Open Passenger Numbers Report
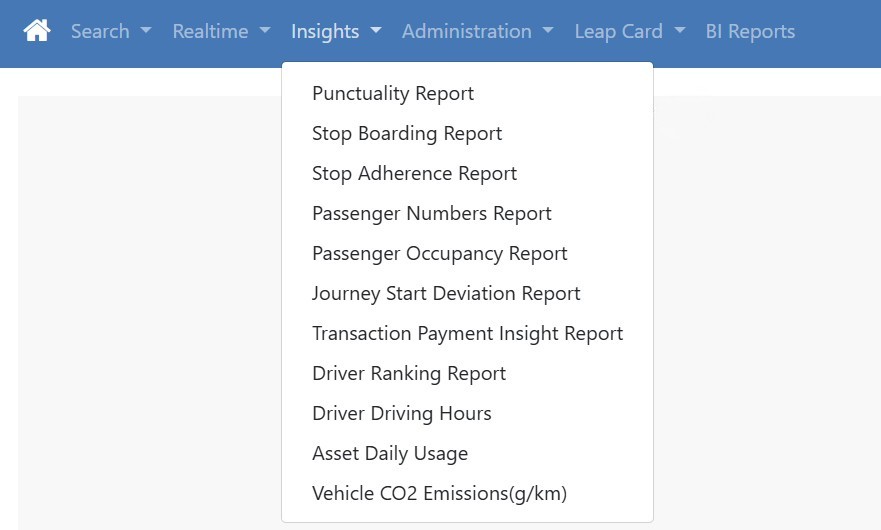This screenshot has height=530, width=881. (x=432, y=213)
